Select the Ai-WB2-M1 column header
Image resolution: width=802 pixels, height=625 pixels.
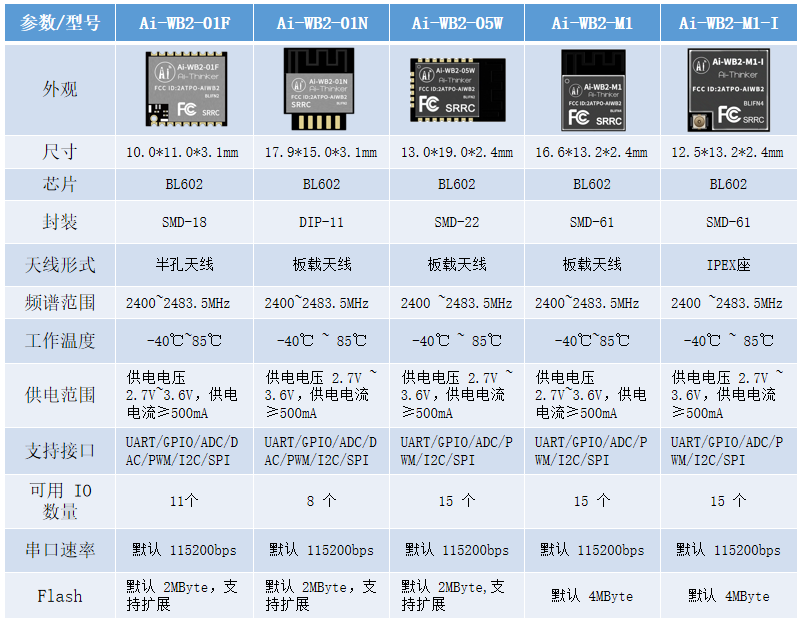592,23
